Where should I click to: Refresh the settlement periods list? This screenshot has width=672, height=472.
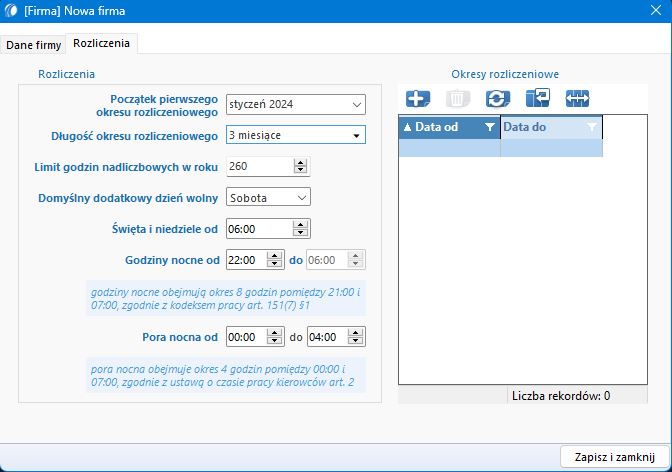click(x=497, y=98)
